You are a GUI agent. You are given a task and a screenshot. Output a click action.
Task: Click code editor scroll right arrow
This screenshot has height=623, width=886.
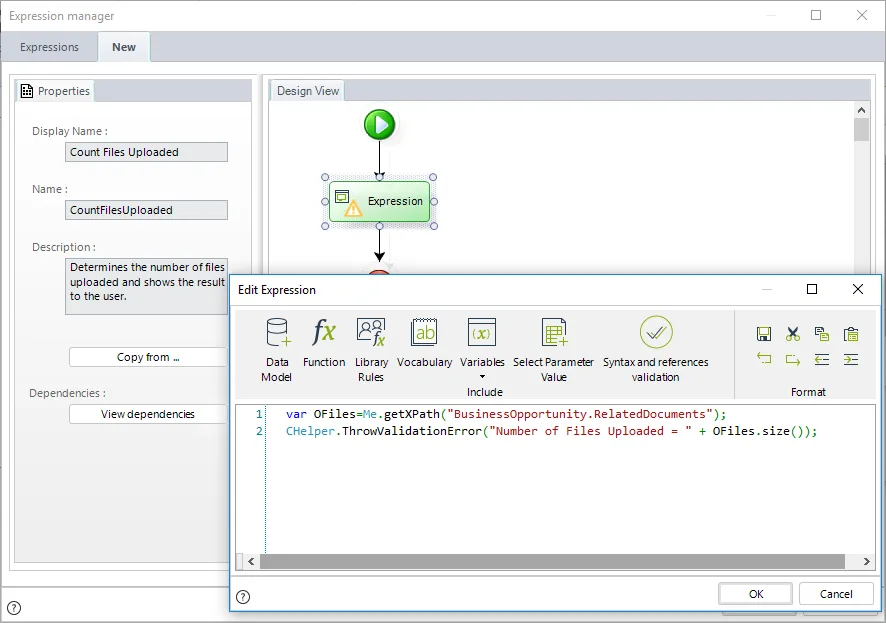coord(866,561)
